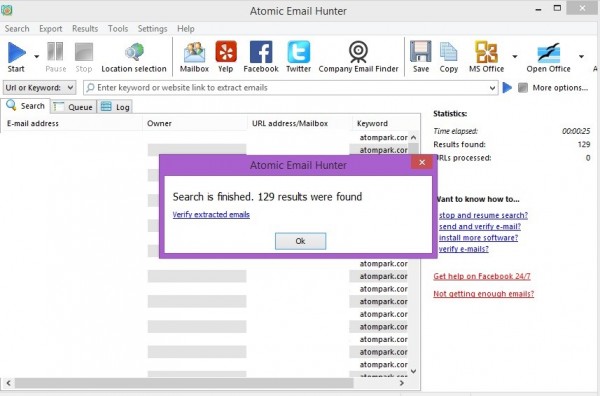Click the horizontal scrollbar thumb

[x=184, y=383]
